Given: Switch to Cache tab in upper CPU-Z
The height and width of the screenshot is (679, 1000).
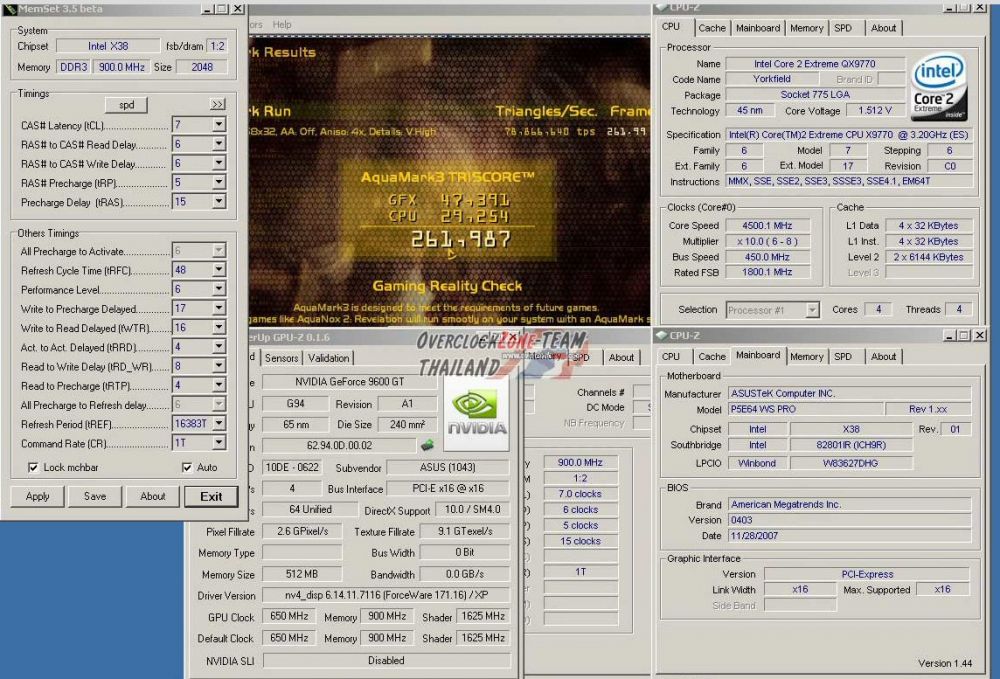Looking at the screenshot, I should tap(711, 28).
